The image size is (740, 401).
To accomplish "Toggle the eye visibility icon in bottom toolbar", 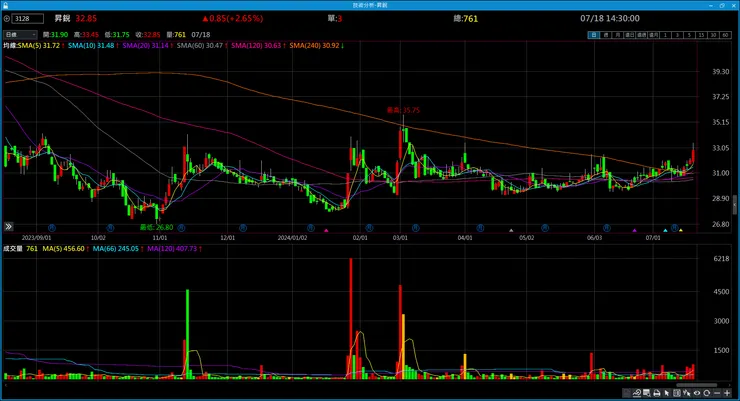I will tap(697, 393).
